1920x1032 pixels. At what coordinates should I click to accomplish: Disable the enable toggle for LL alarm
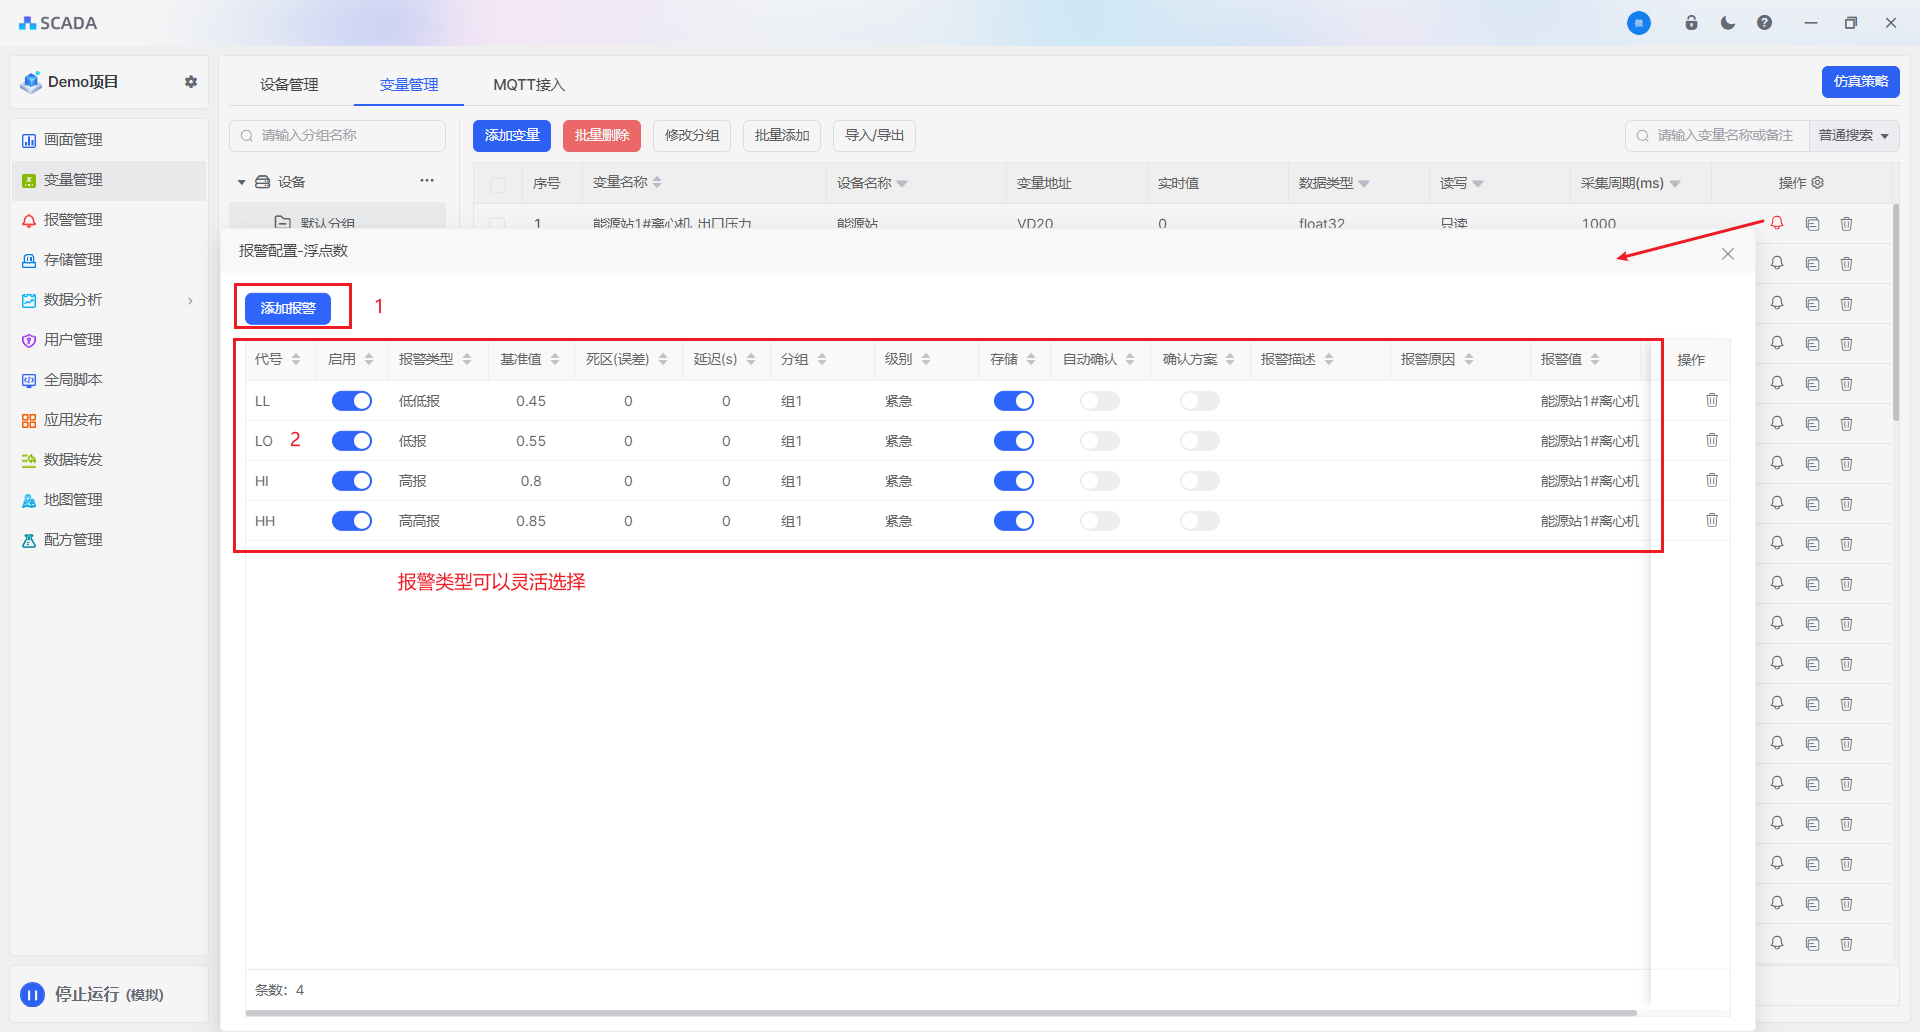351,401
